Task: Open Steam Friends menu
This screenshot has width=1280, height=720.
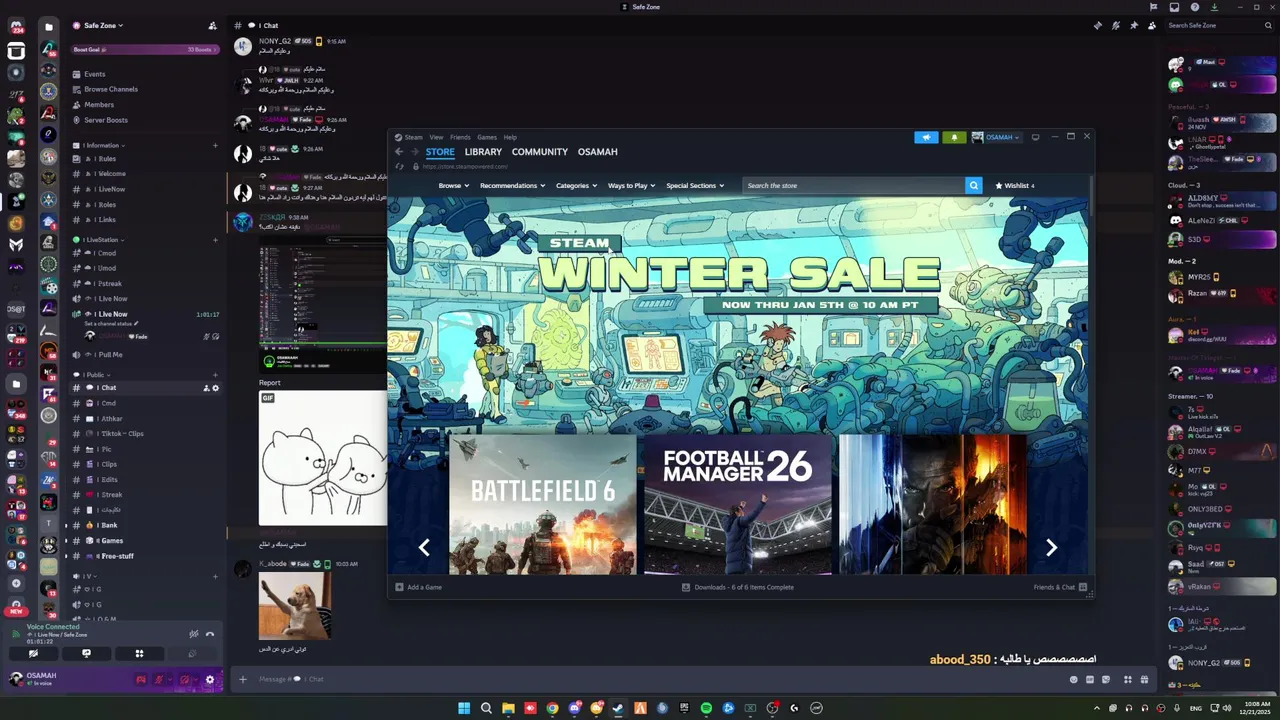Action: coord(460,137)
